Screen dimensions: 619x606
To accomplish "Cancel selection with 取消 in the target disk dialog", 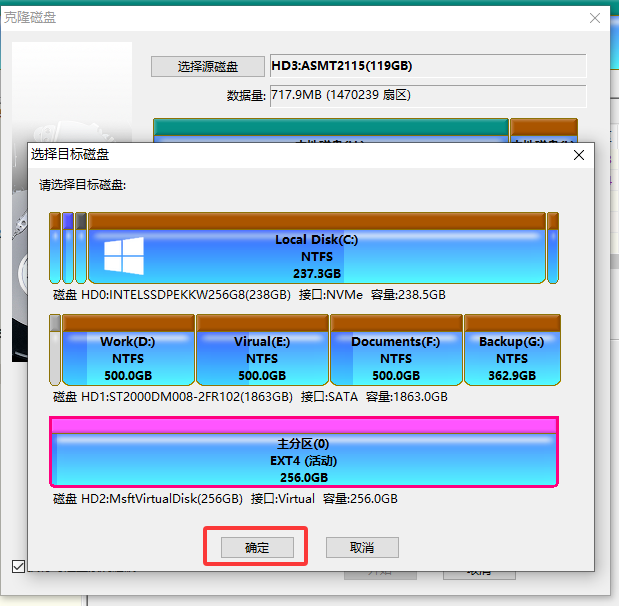I will (362, 547).
